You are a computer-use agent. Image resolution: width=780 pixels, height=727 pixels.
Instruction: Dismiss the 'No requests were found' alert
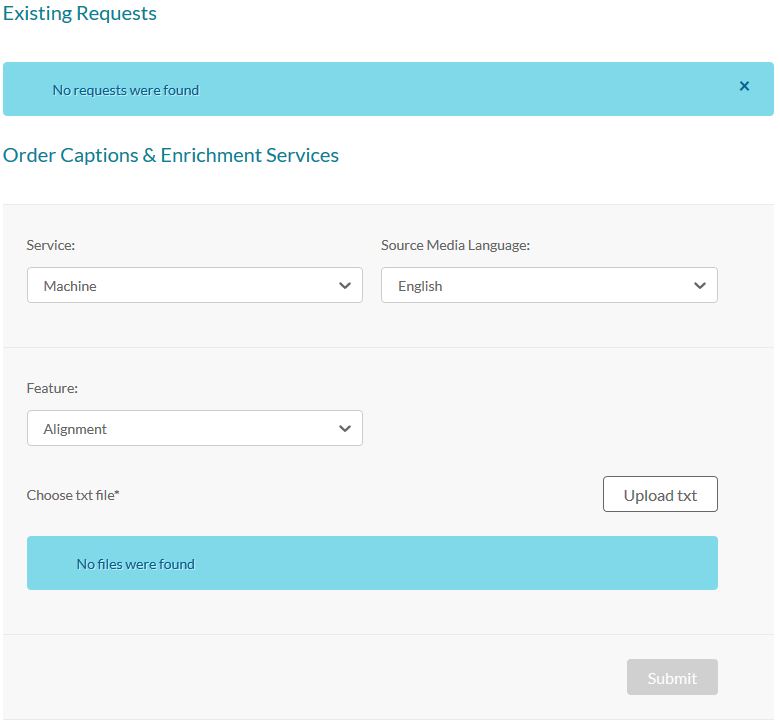click(744, 87)
